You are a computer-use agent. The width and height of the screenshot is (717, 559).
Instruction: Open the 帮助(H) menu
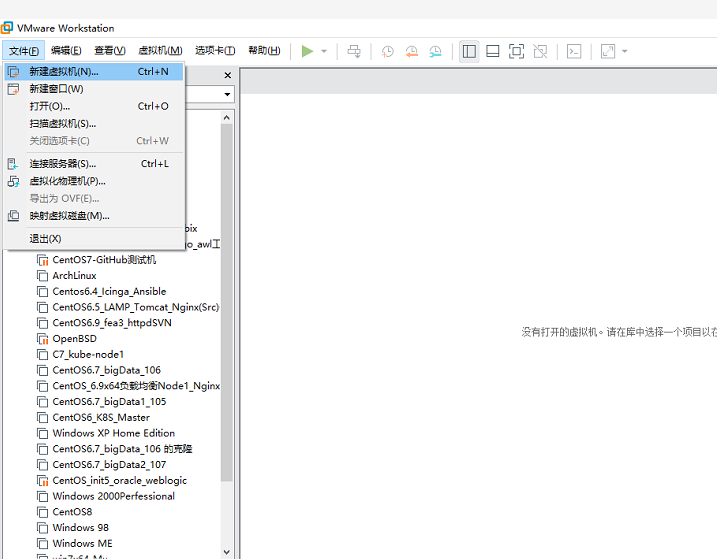point(264,51)
